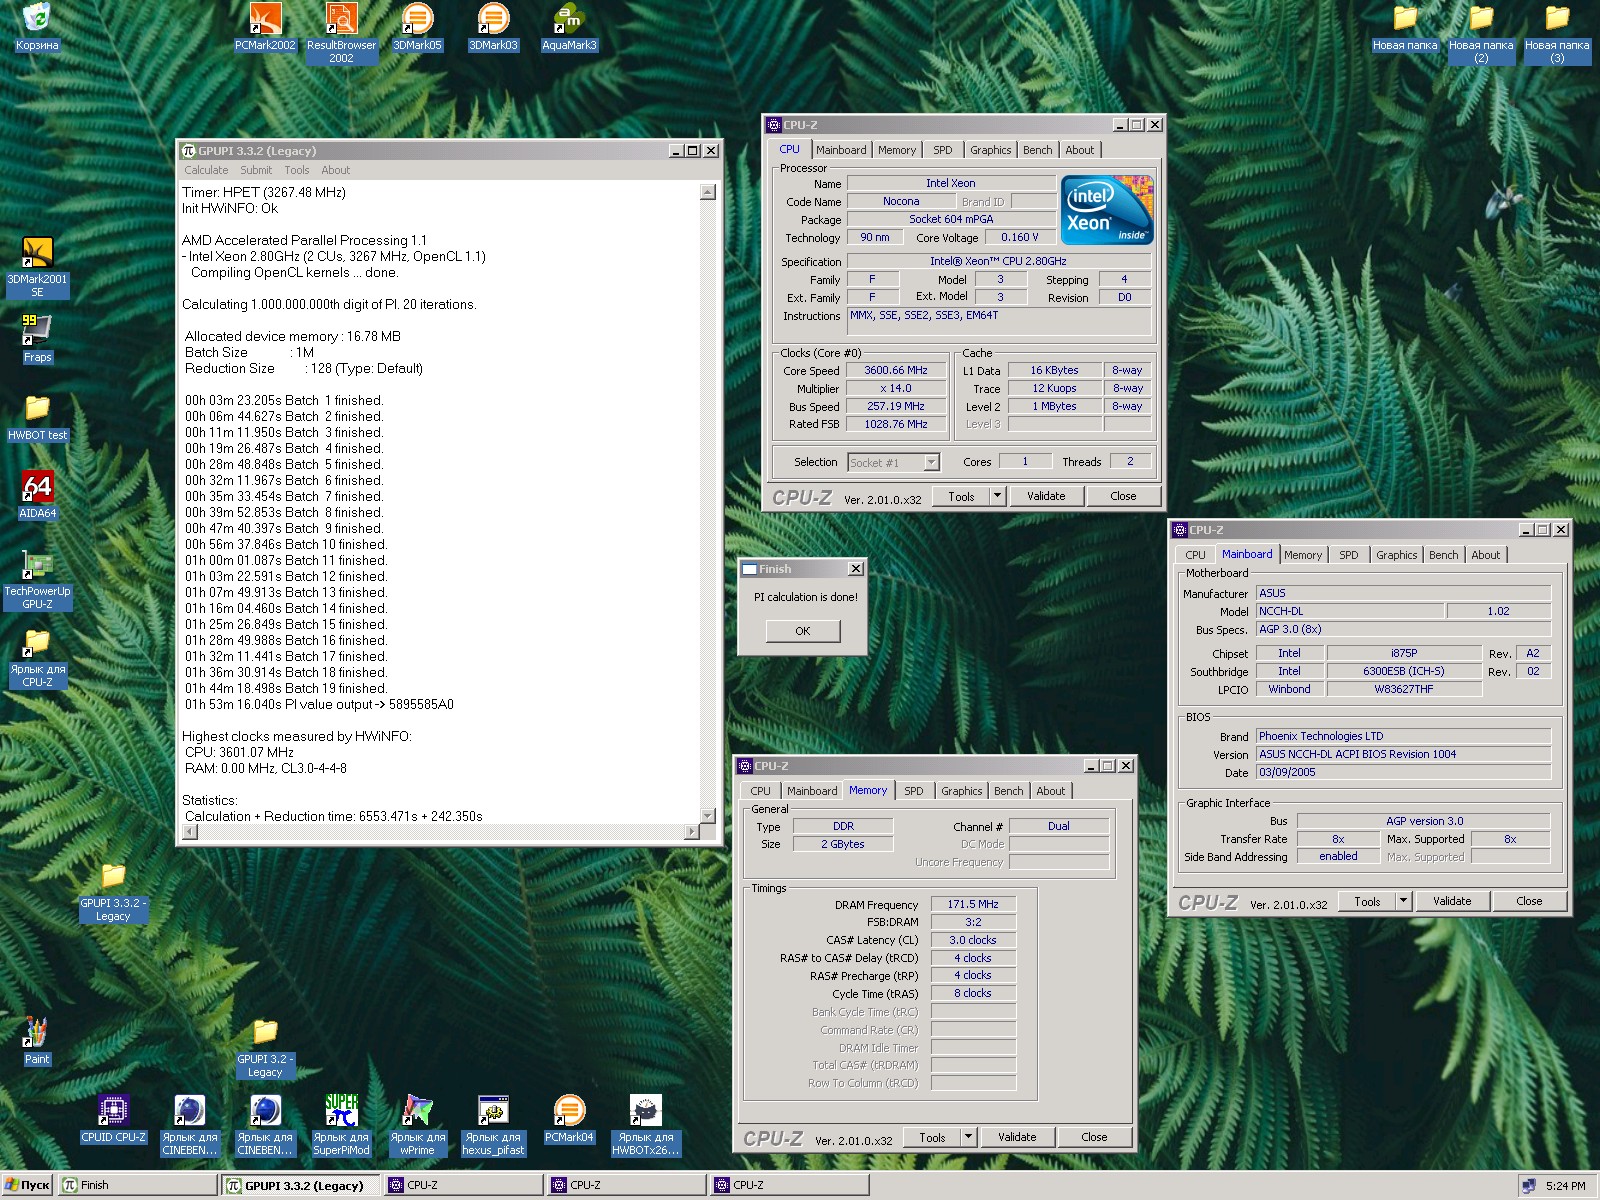
Task: Open GPUPI Calculate menu
Action: click(206, 170)
